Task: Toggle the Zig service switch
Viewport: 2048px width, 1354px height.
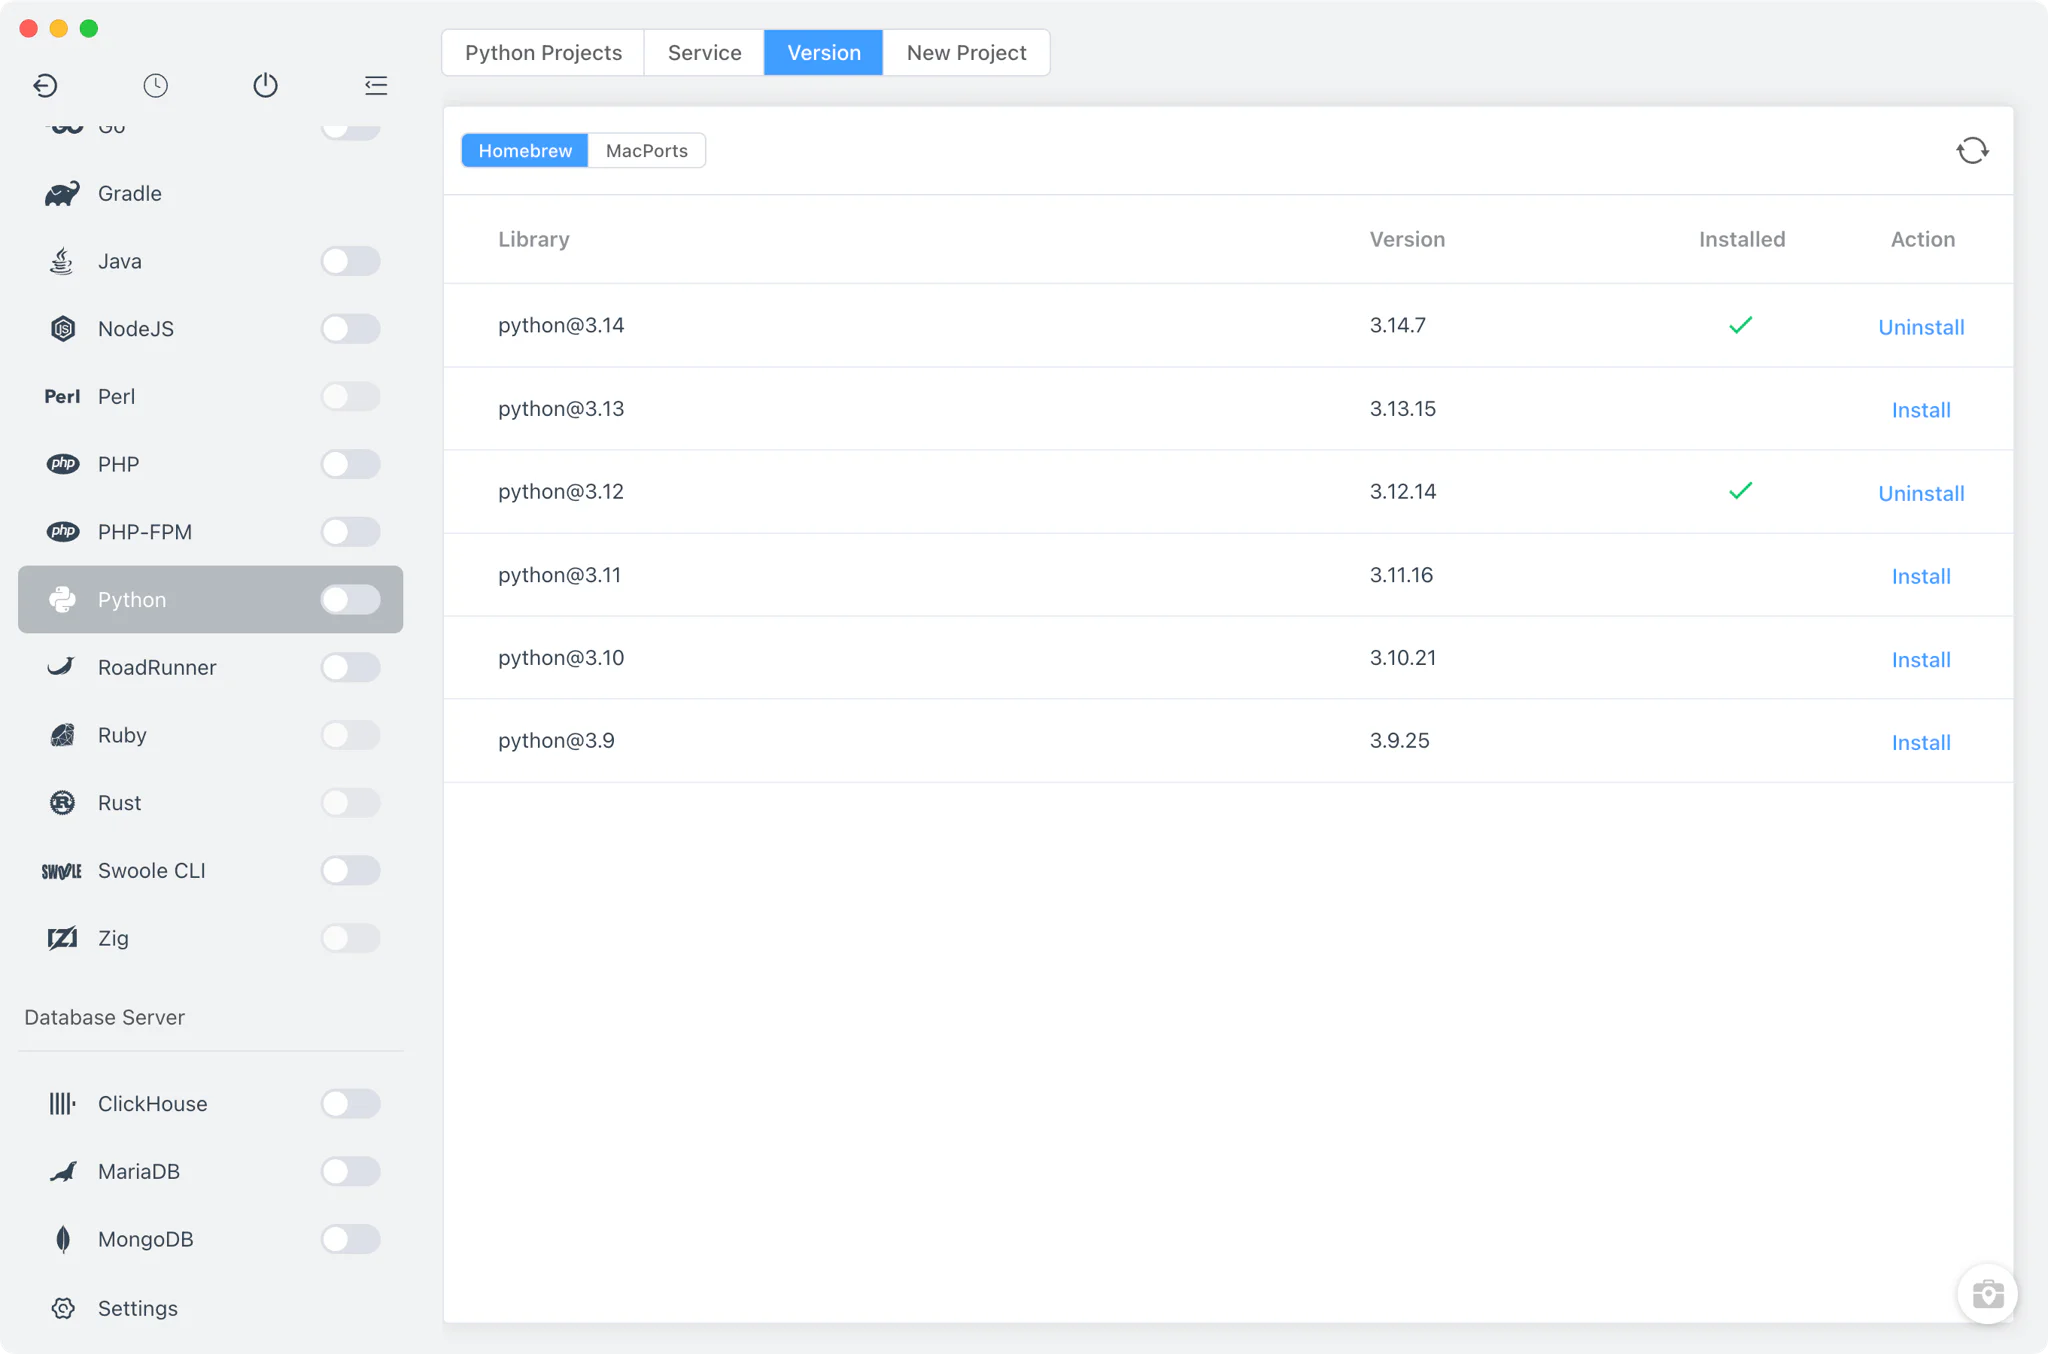Action: (350, 938)
